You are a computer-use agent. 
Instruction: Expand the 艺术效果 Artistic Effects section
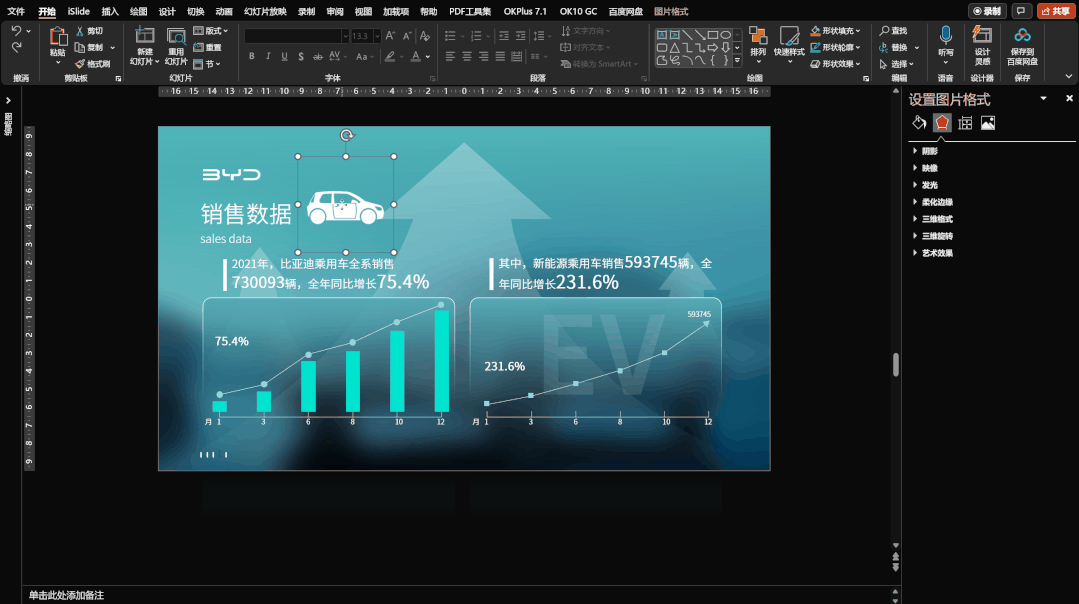pos(932,253)
